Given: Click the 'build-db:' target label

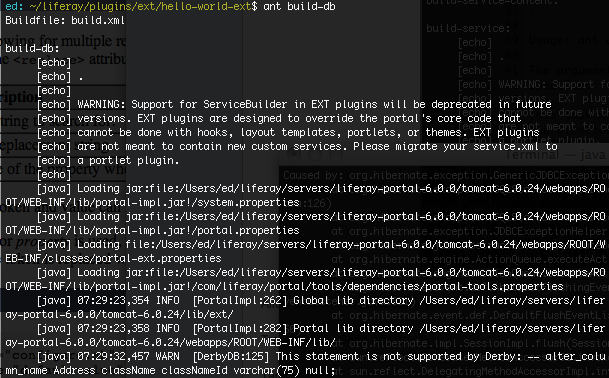Looking at the screenshot, I should click(32, 48).
